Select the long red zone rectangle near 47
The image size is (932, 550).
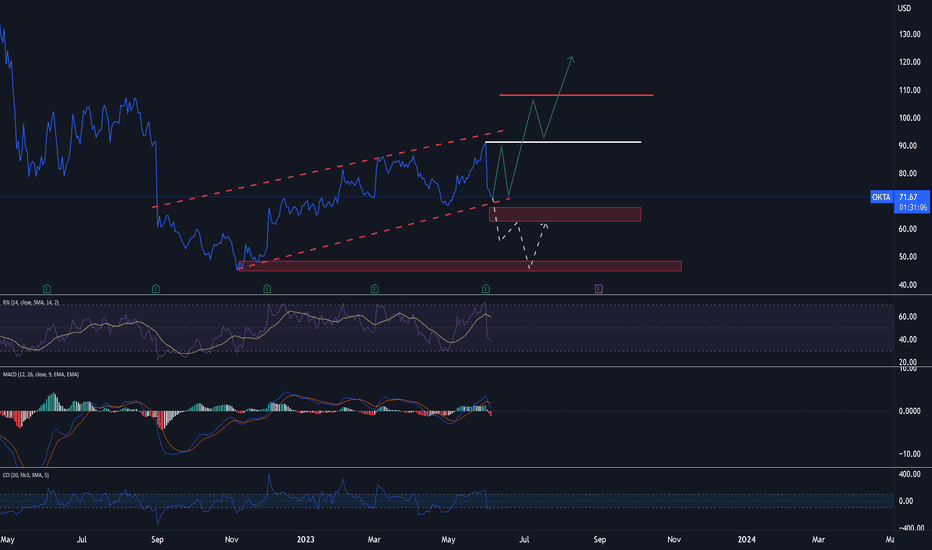(x=459, y=266)
